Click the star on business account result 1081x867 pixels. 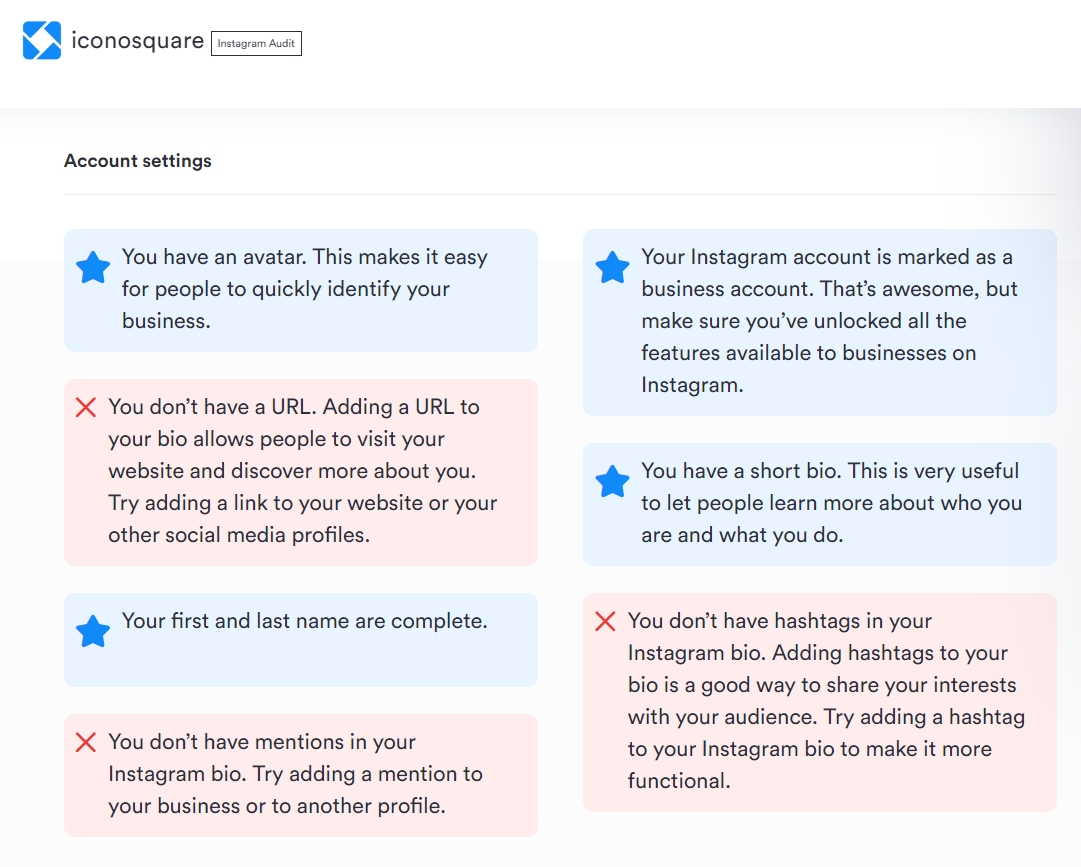pyautogui.click(x=612, y=267)
